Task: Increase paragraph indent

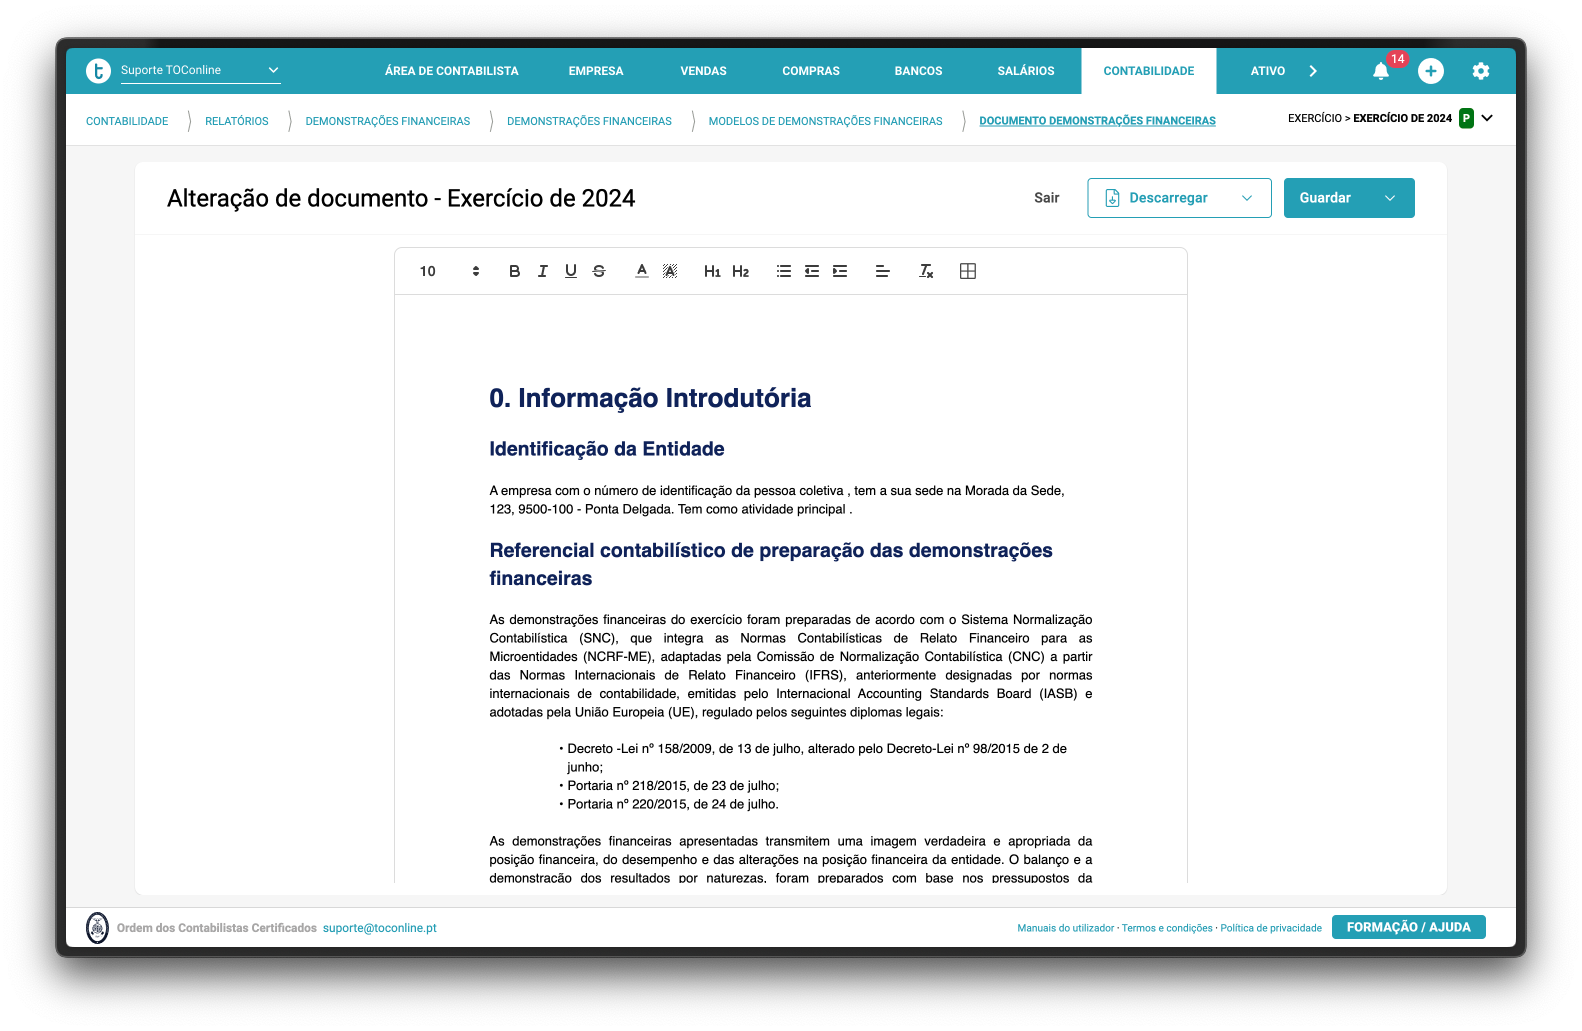Action: [x=840, y=271]
